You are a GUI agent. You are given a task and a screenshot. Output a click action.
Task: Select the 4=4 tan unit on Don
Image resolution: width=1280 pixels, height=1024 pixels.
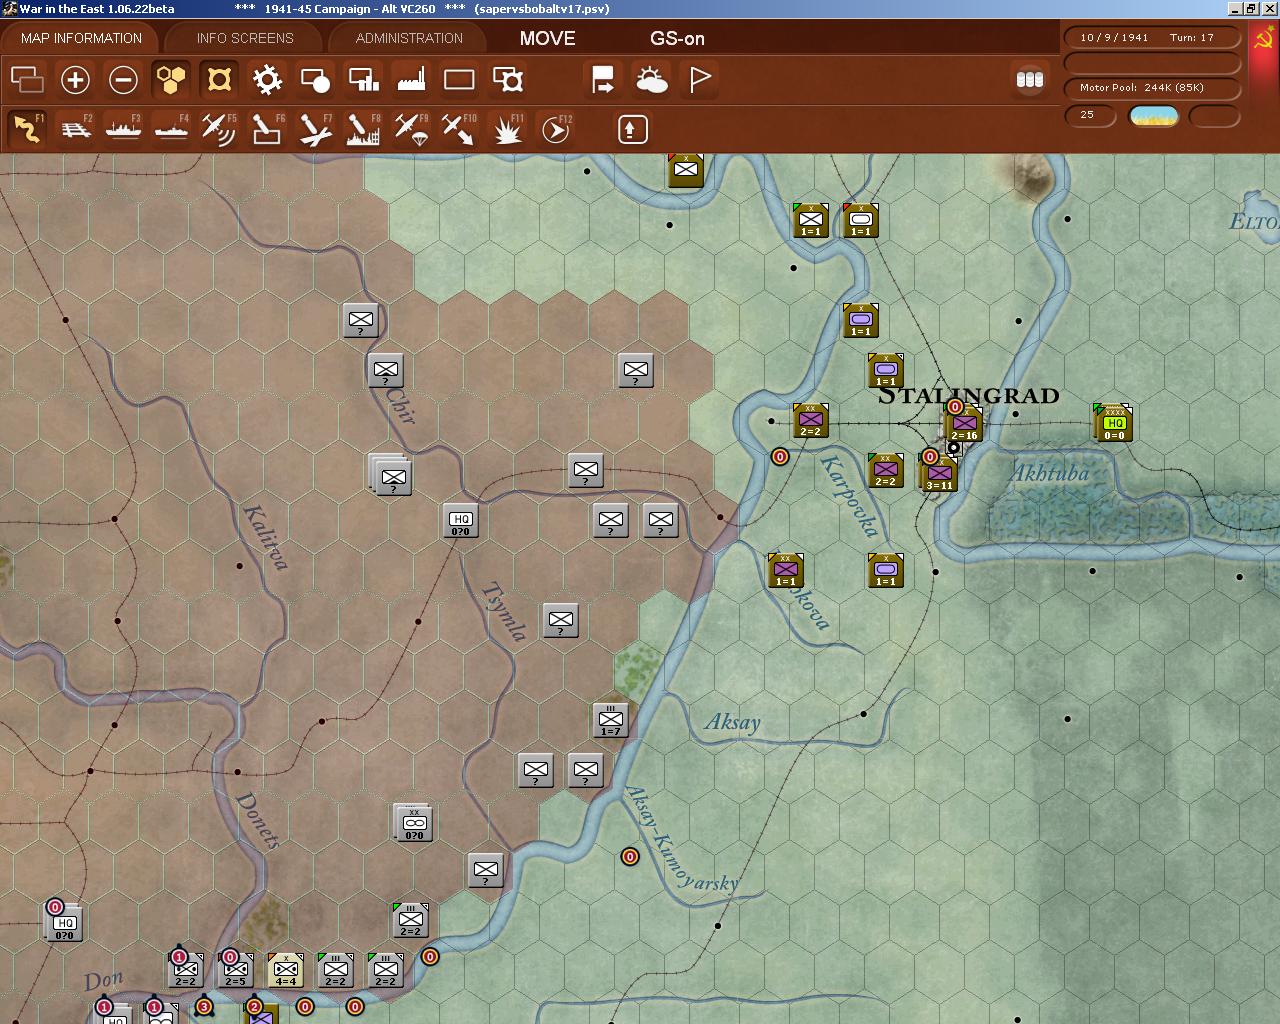pyautogui.click(x=286, y=969)
